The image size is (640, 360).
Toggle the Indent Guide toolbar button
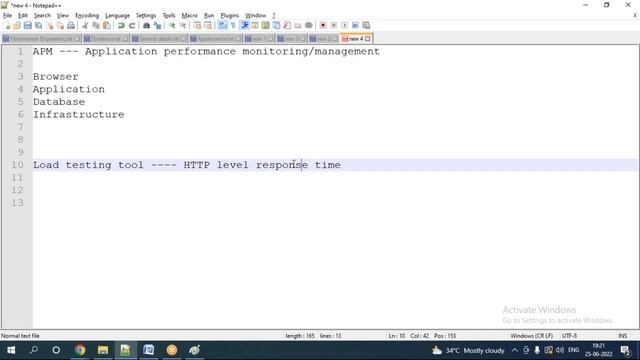click(x=244, y=25)
